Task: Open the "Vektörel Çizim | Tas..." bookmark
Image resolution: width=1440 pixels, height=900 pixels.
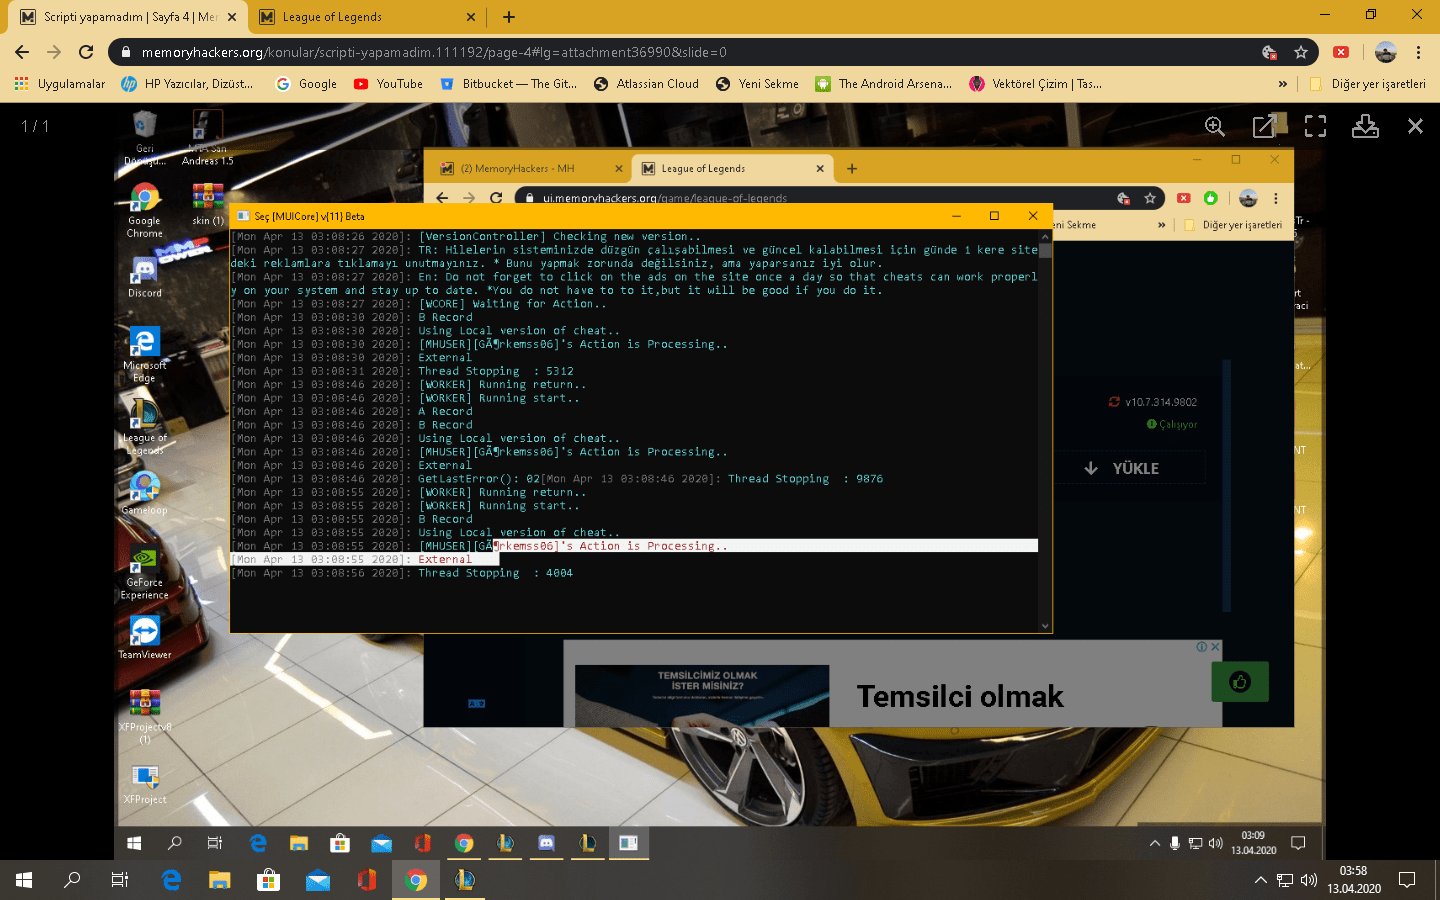Action: coord(1035,84)
